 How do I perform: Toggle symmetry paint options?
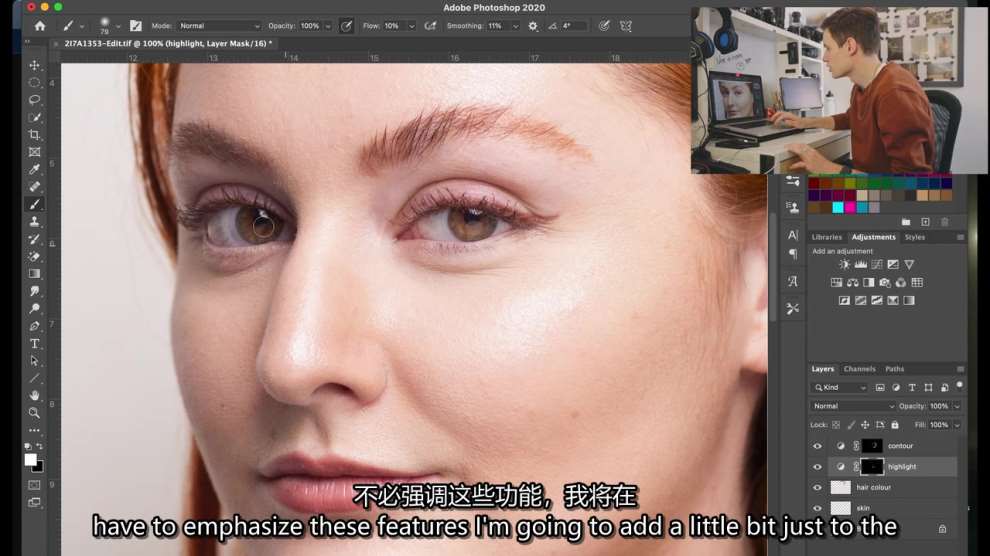click(626, 26)
